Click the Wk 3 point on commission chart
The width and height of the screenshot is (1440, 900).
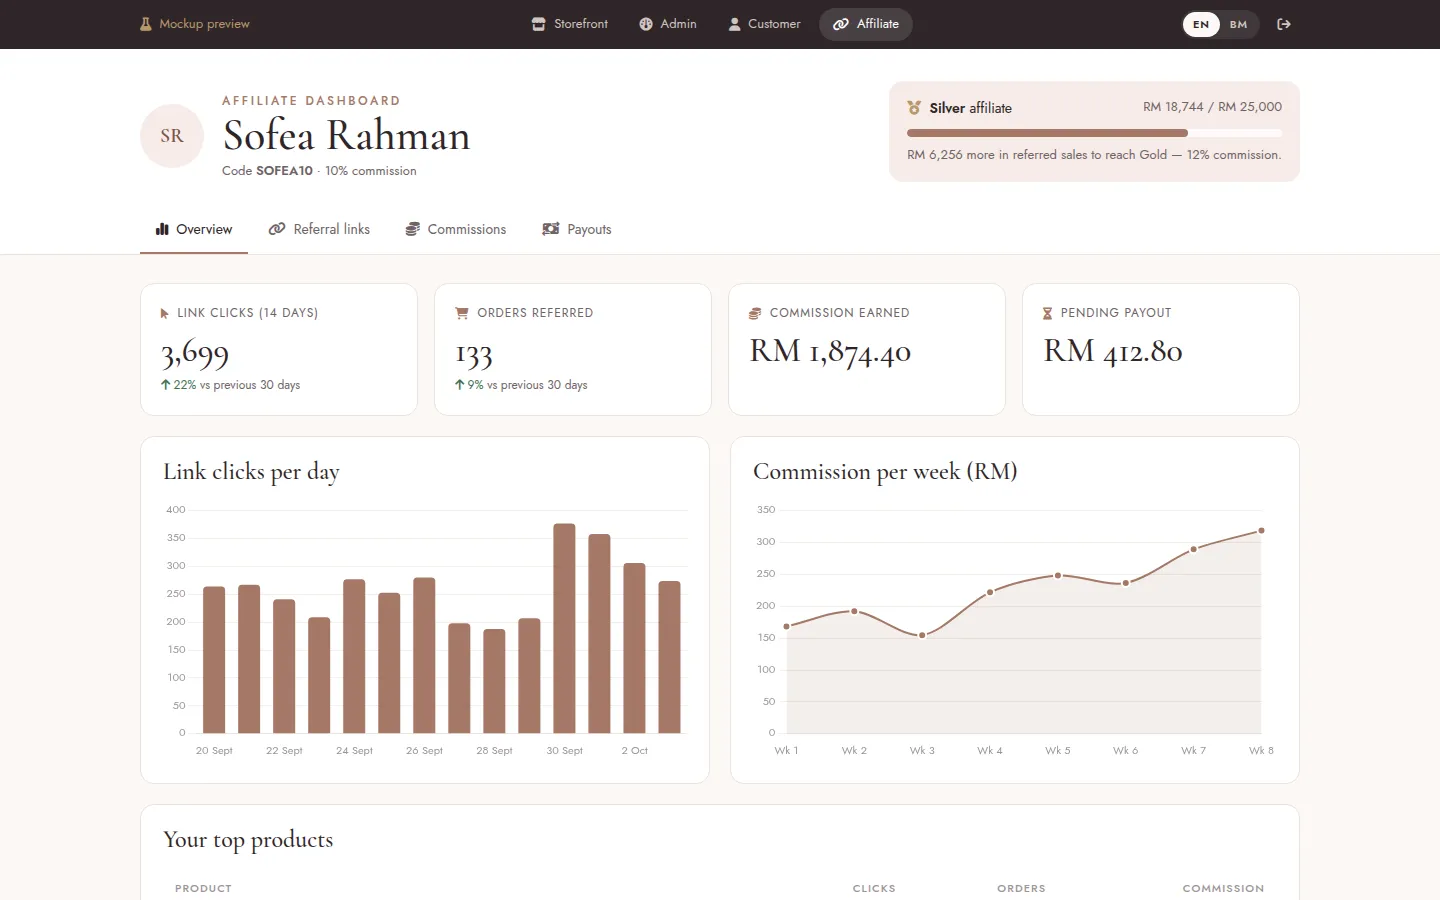[x=922, y=635]
